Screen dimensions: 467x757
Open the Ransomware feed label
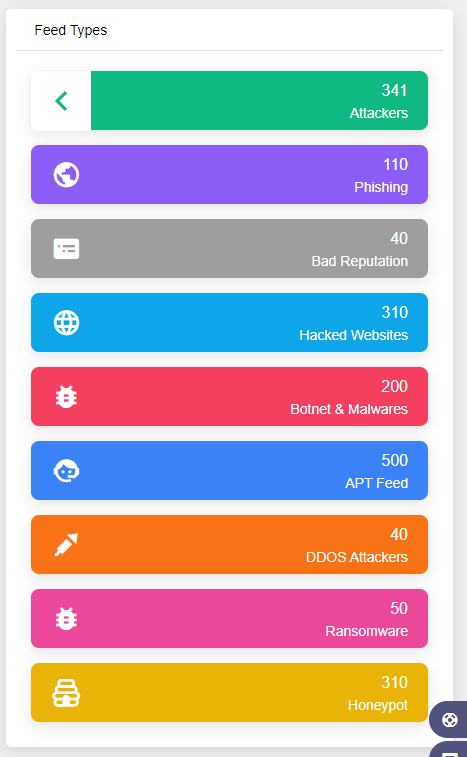[367, 631]
